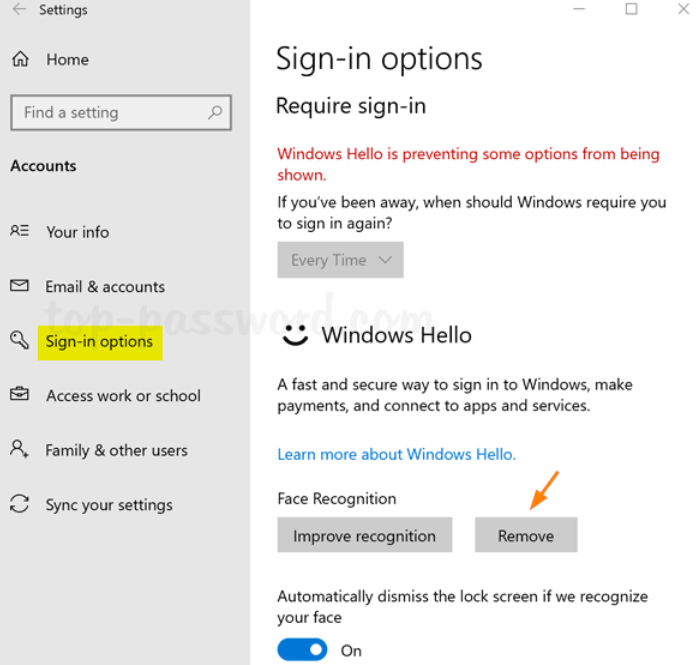697x665 pixels.
Task: Open Email & accounts page
Action: (105, 287)
